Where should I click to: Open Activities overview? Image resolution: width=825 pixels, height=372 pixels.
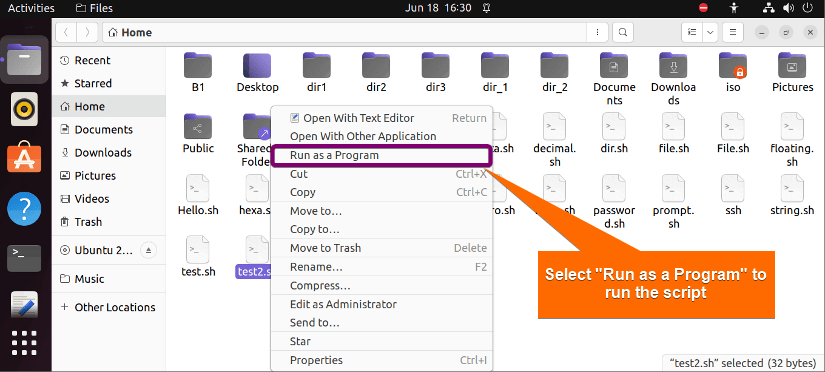point(31,8)
